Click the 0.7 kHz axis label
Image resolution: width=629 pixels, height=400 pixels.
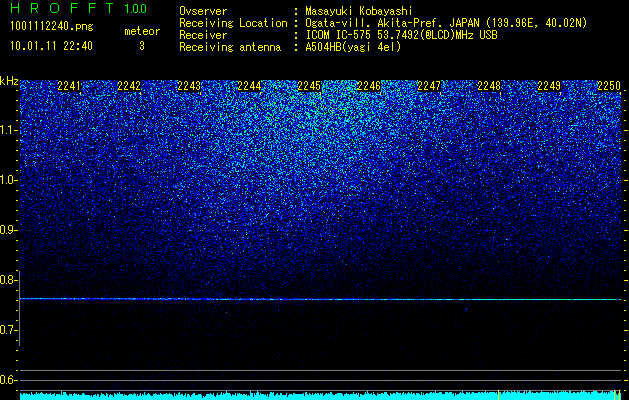[7, 330]
